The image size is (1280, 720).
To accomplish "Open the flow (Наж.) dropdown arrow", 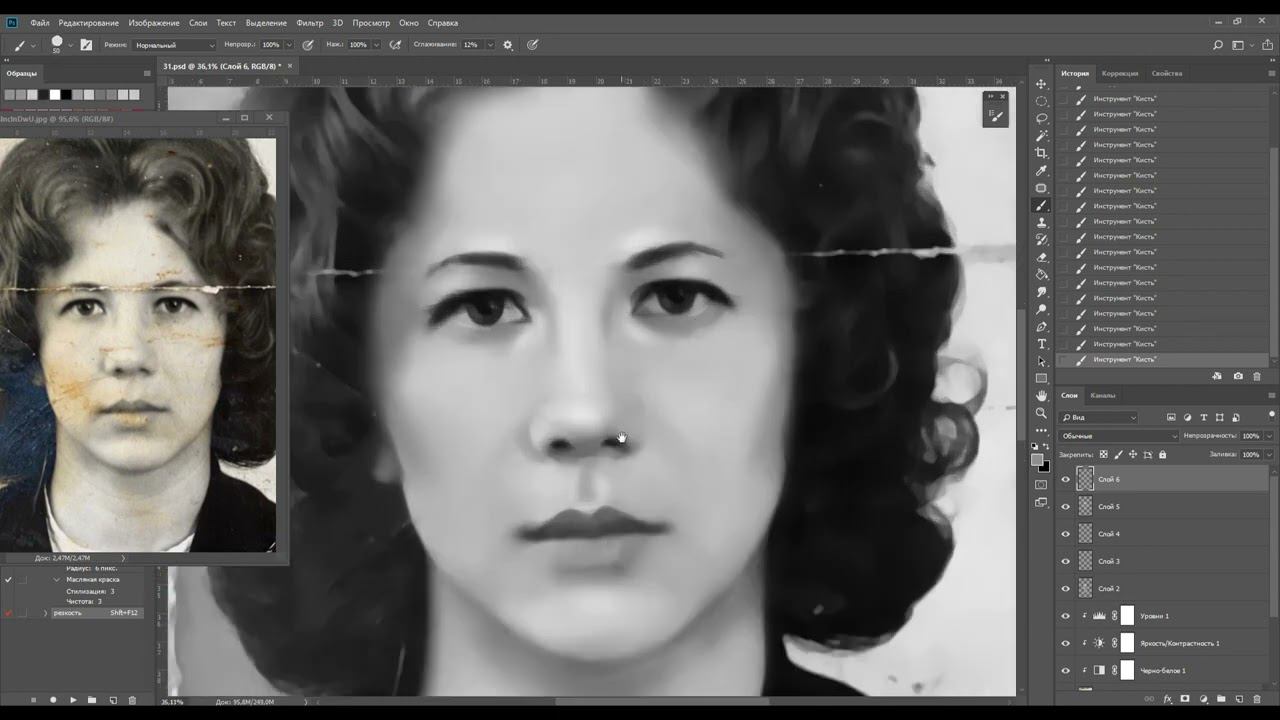I will 377,45.
